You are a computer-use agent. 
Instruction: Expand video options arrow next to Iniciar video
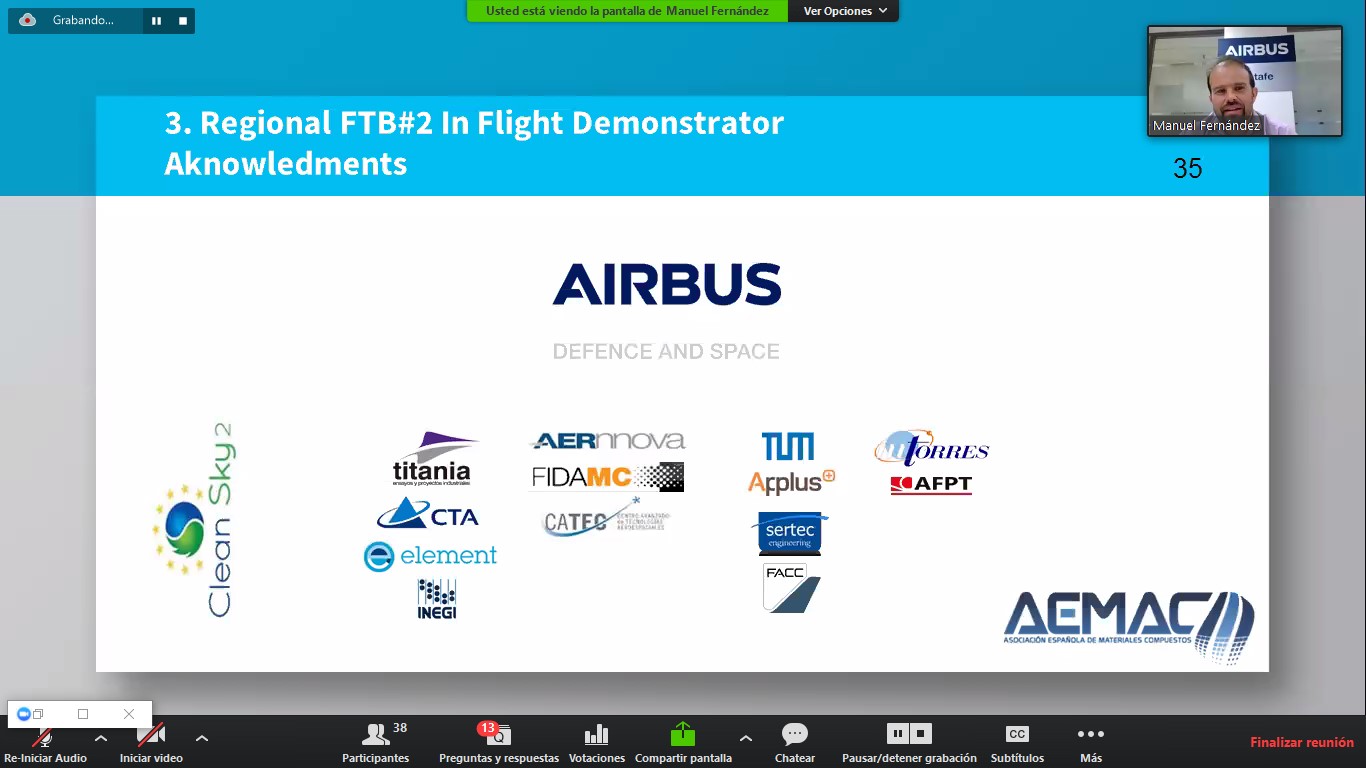tap(202, 738)
